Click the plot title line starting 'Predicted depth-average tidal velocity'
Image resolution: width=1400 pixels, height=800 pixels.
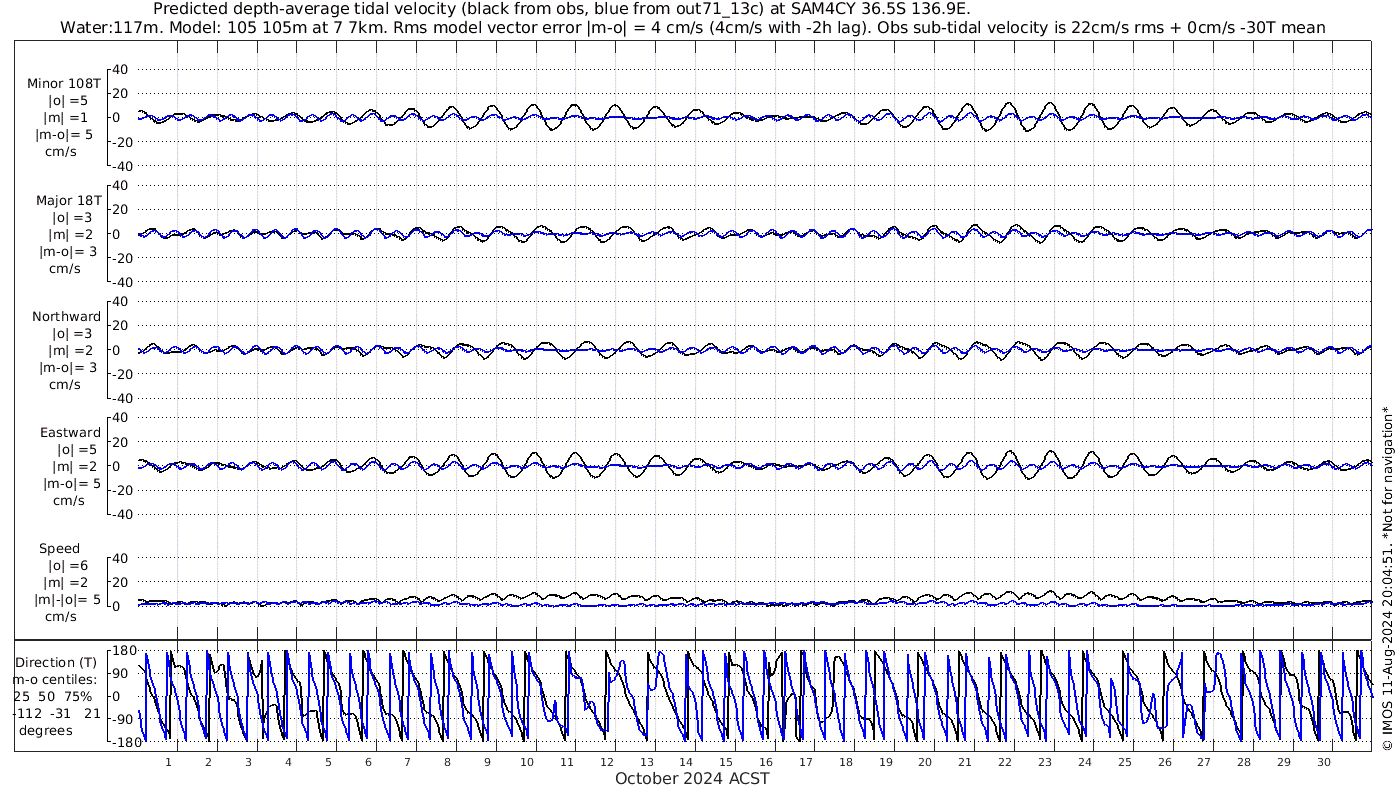(561, 9)
